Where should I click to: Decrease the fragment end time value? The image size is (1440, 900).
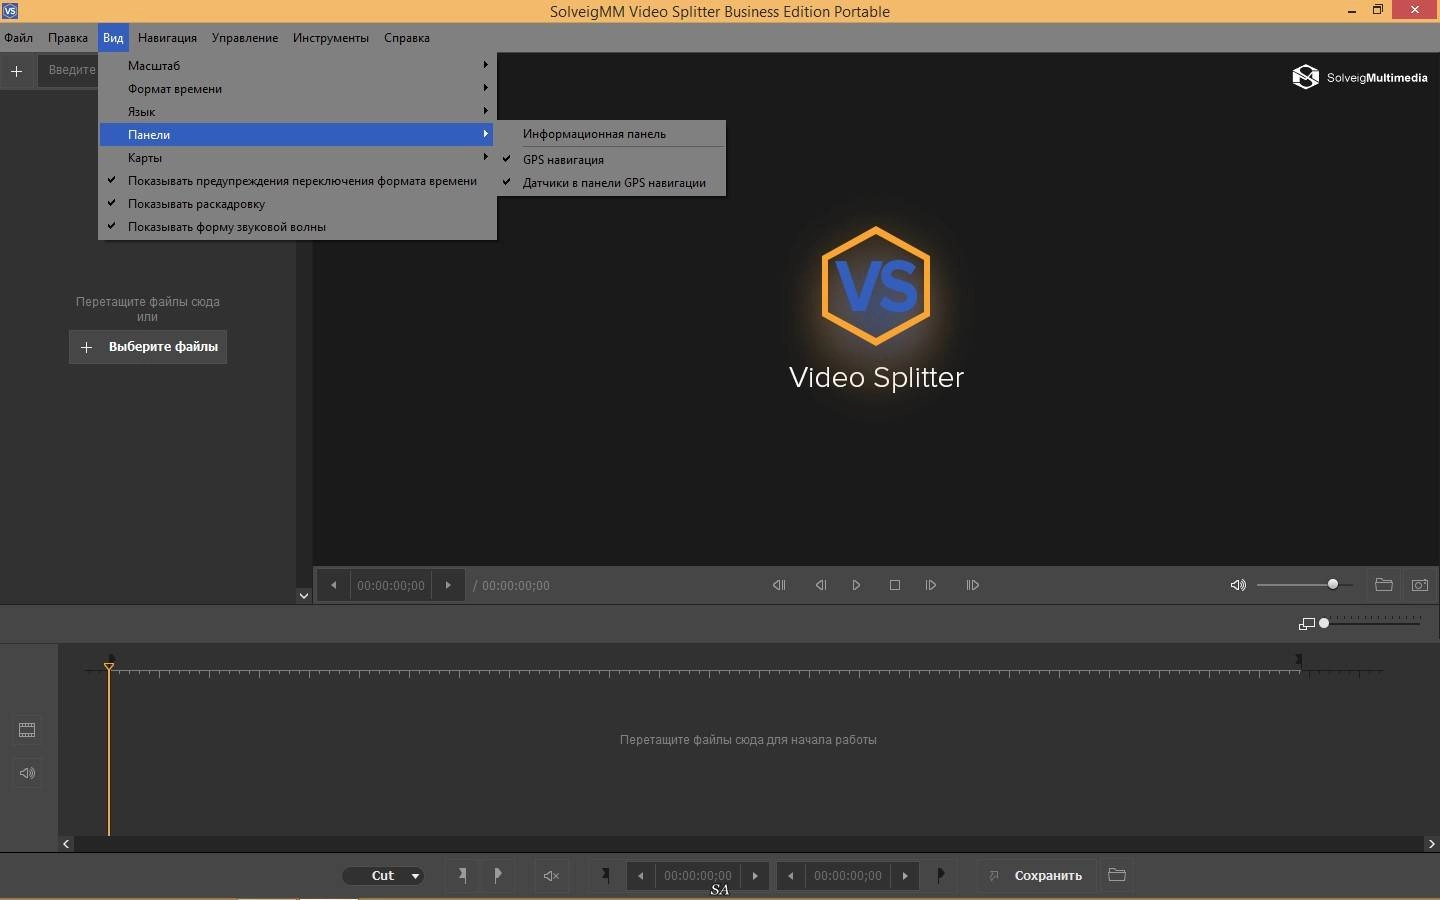[x=791, y=875]
